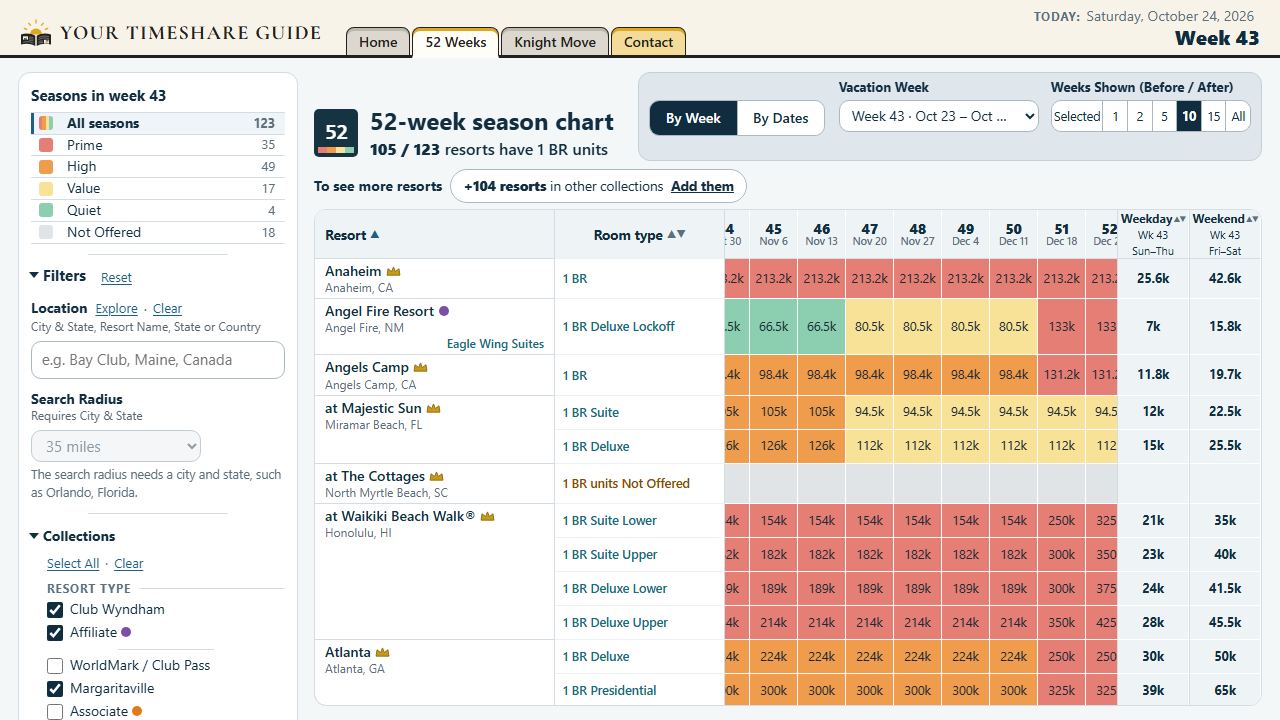Open the Eagle Wing Suites link
This screenshot has height=720, width=1280.
click(495, 344)
